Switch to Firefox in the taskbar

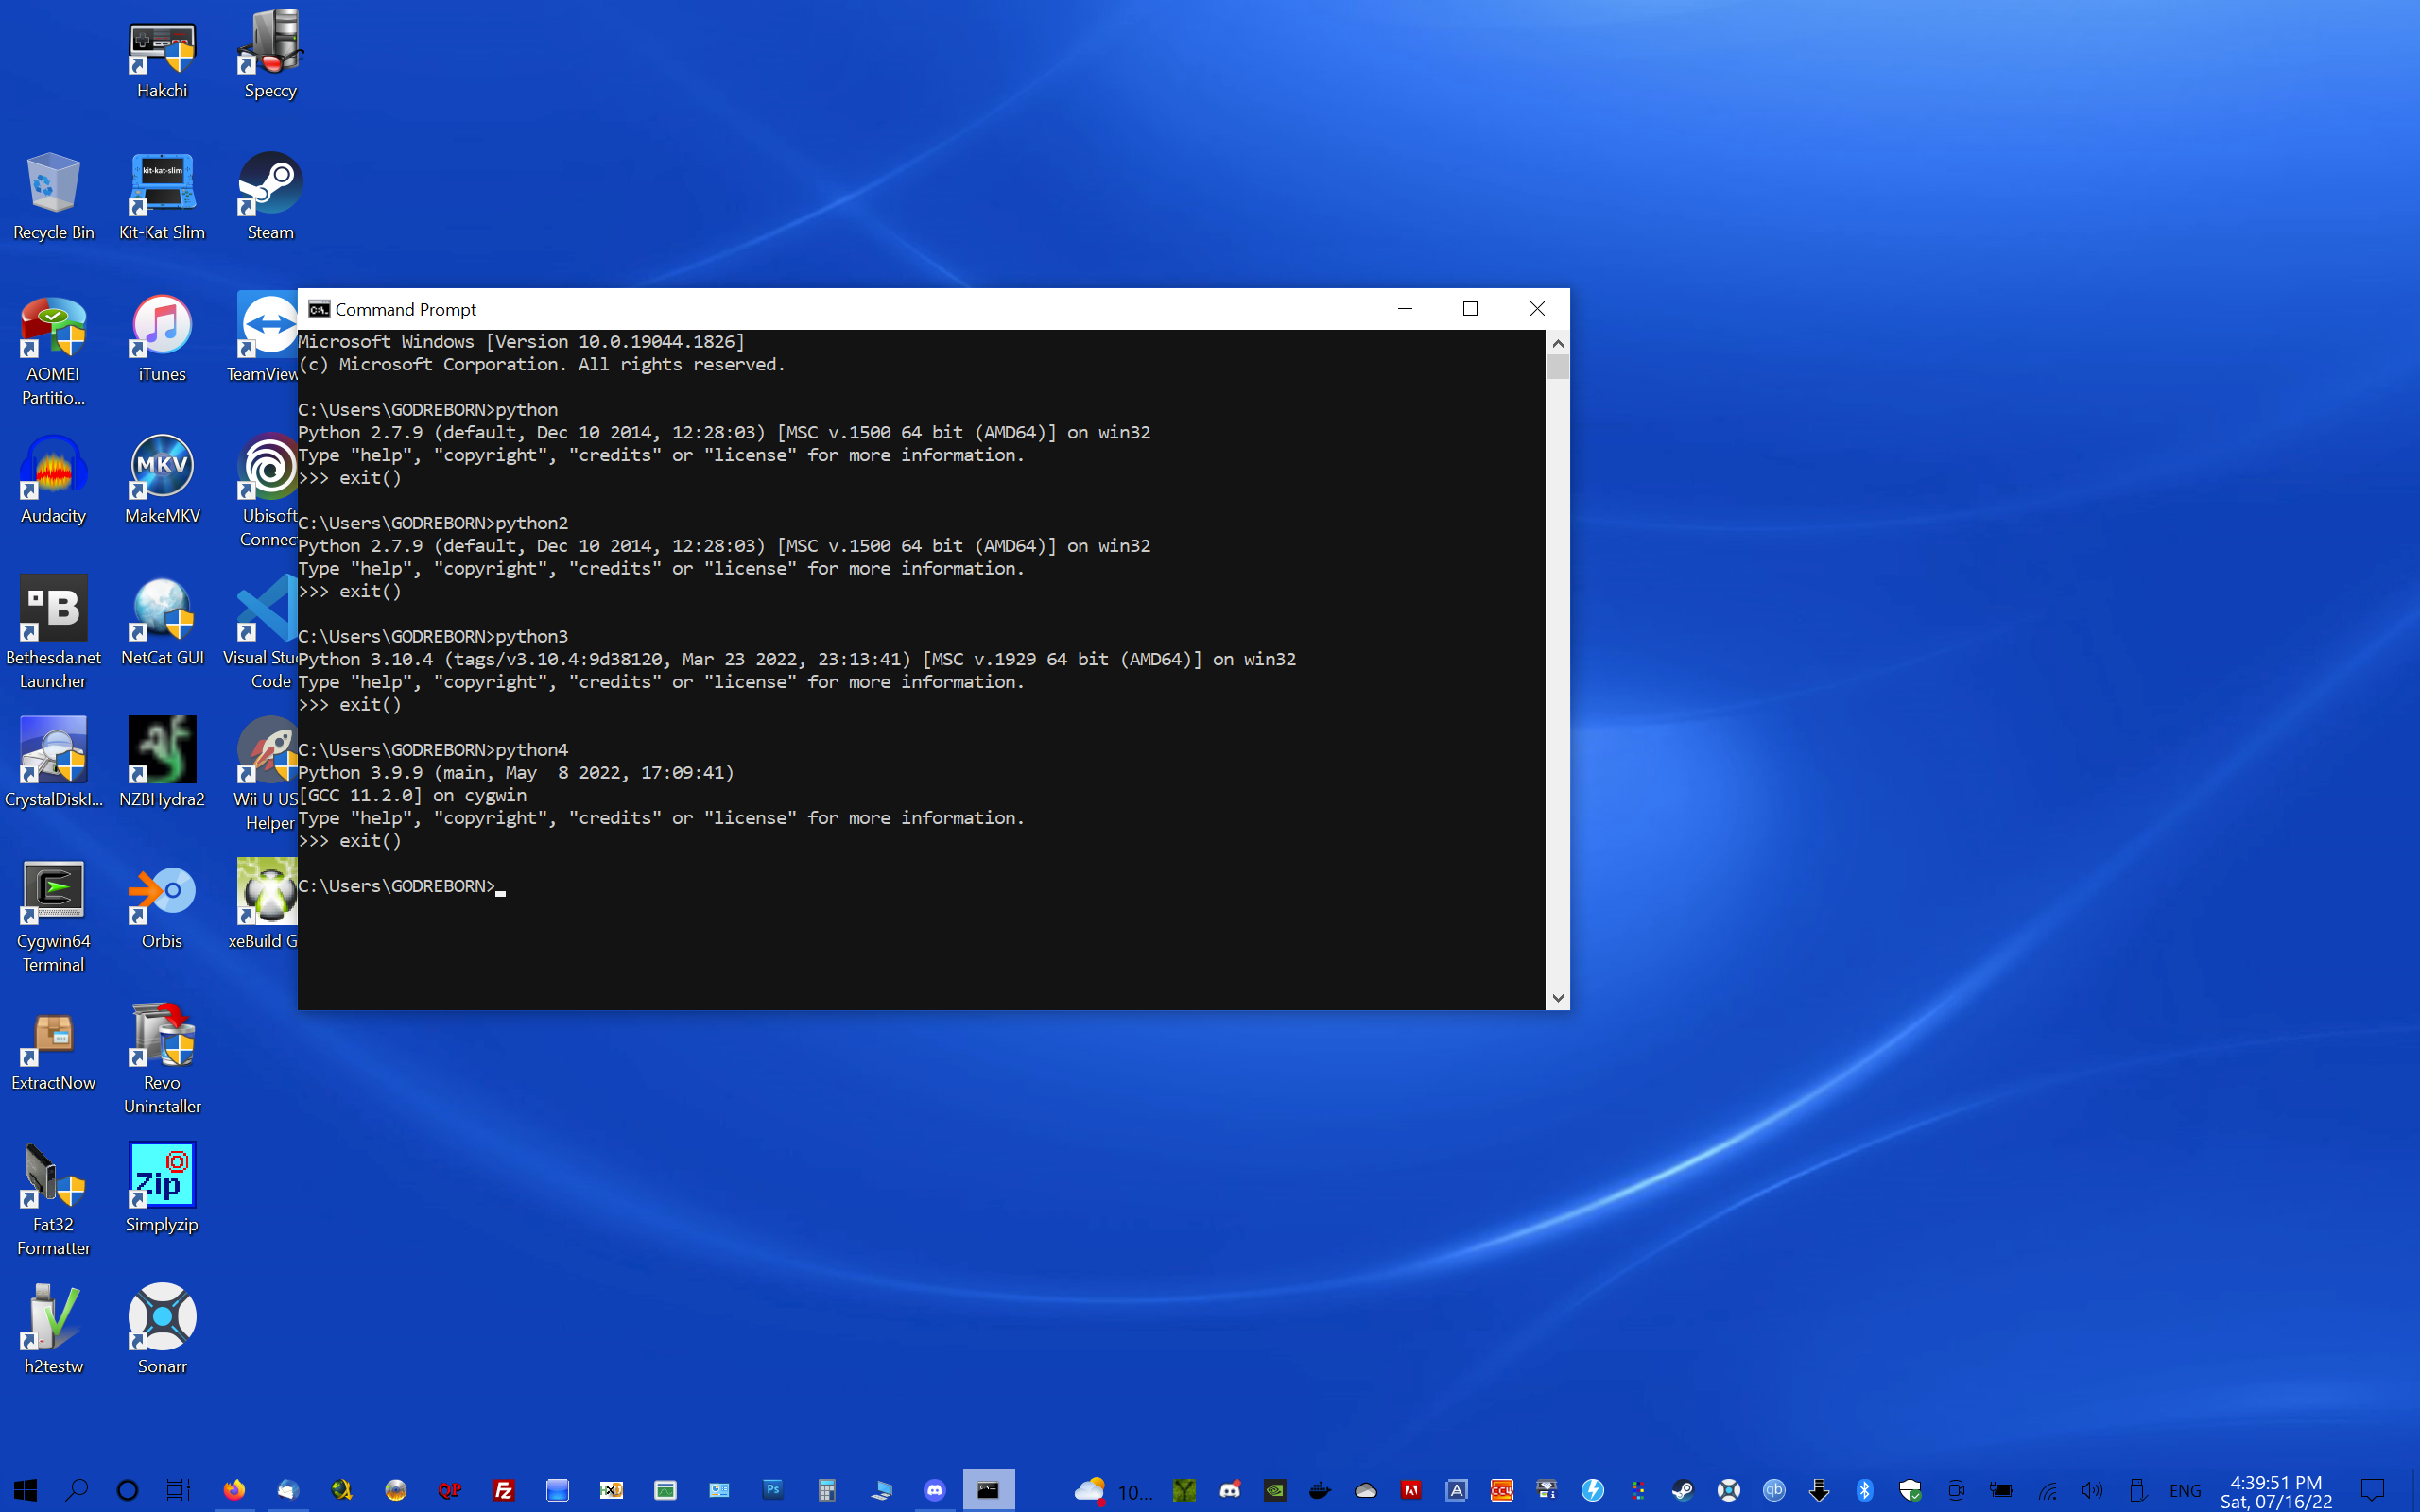tap(234, 1490)
